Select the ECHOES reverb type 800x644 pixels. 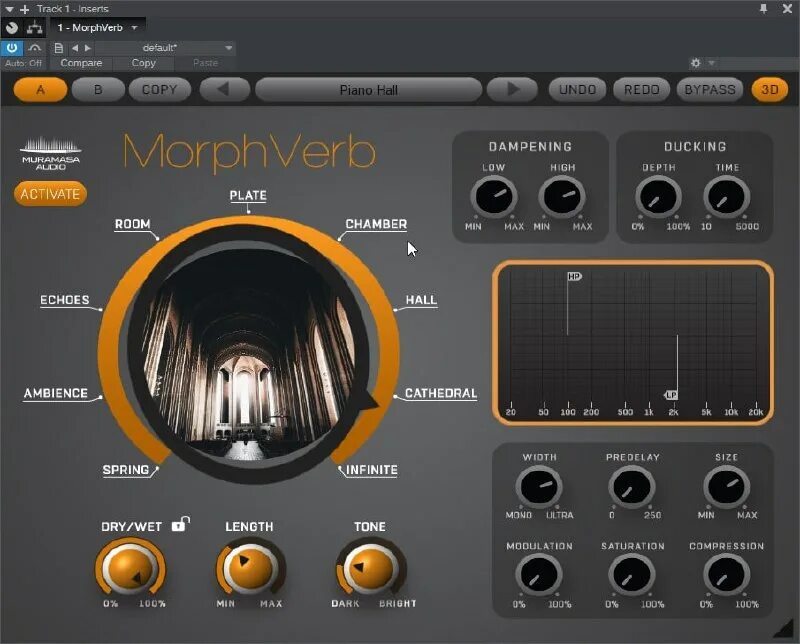tap(64, 300)
